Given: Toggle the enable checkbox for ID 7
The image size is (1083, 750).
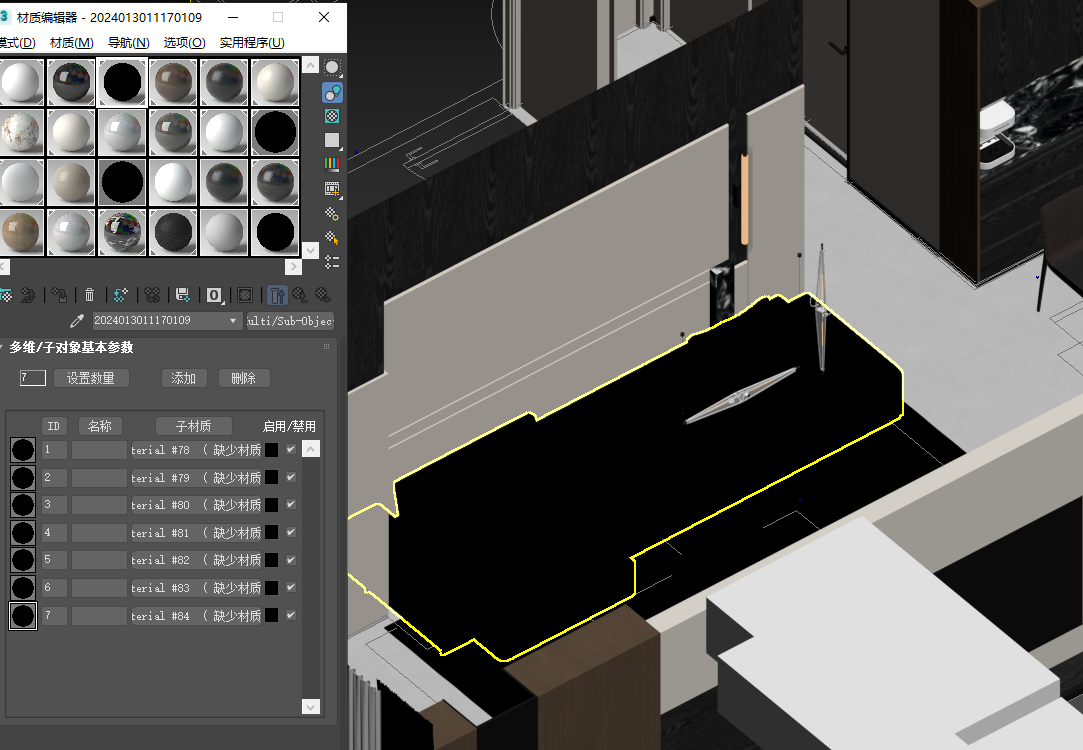Looking at the screenshot, I should point(291,615).
